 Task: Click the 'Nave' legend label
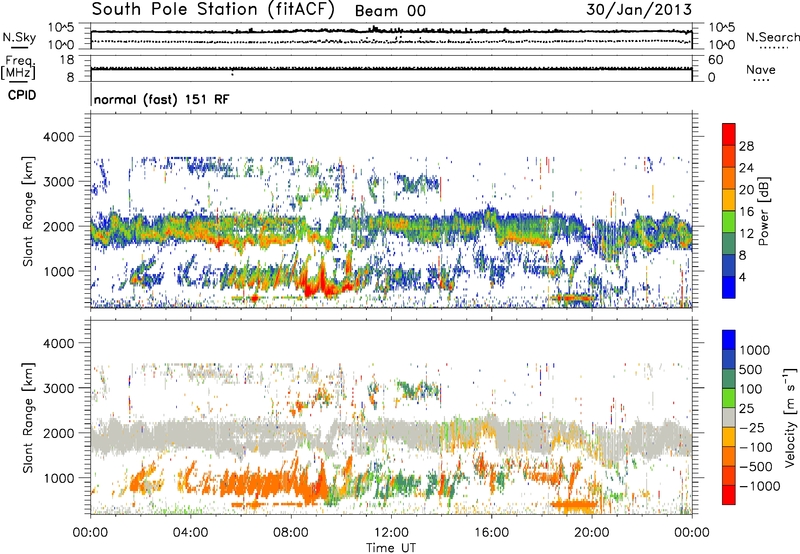point(761,69)
